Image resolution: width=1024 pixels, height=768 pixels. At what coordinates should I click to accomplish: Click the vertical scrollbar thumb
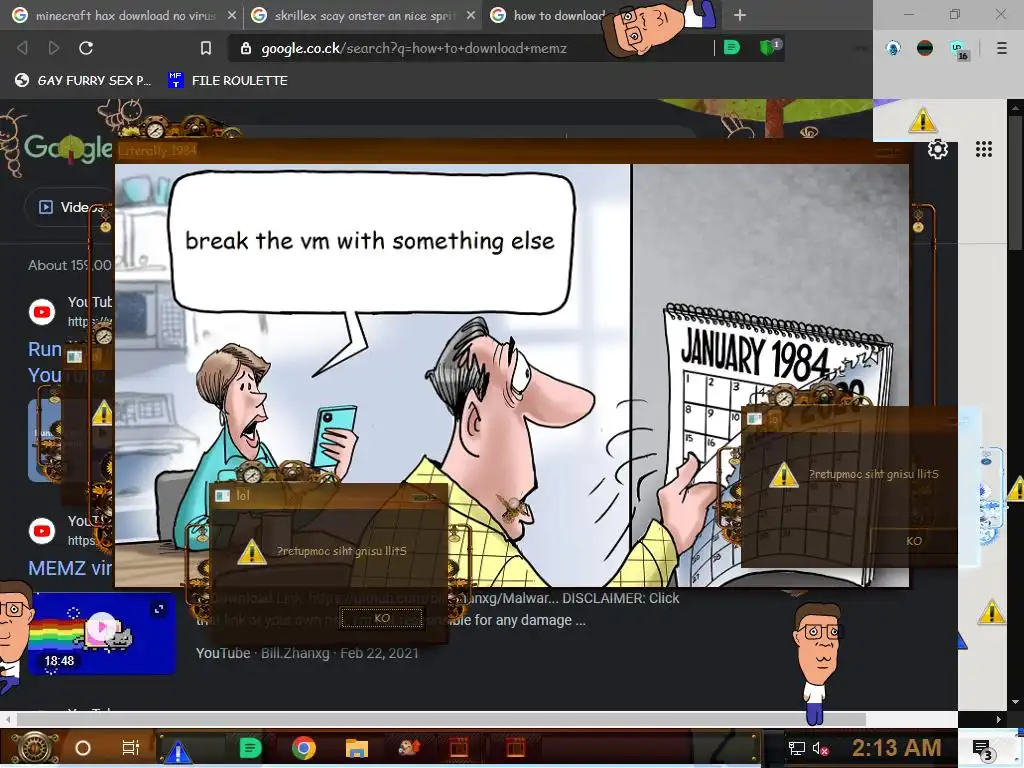[x=1015, y=183]
